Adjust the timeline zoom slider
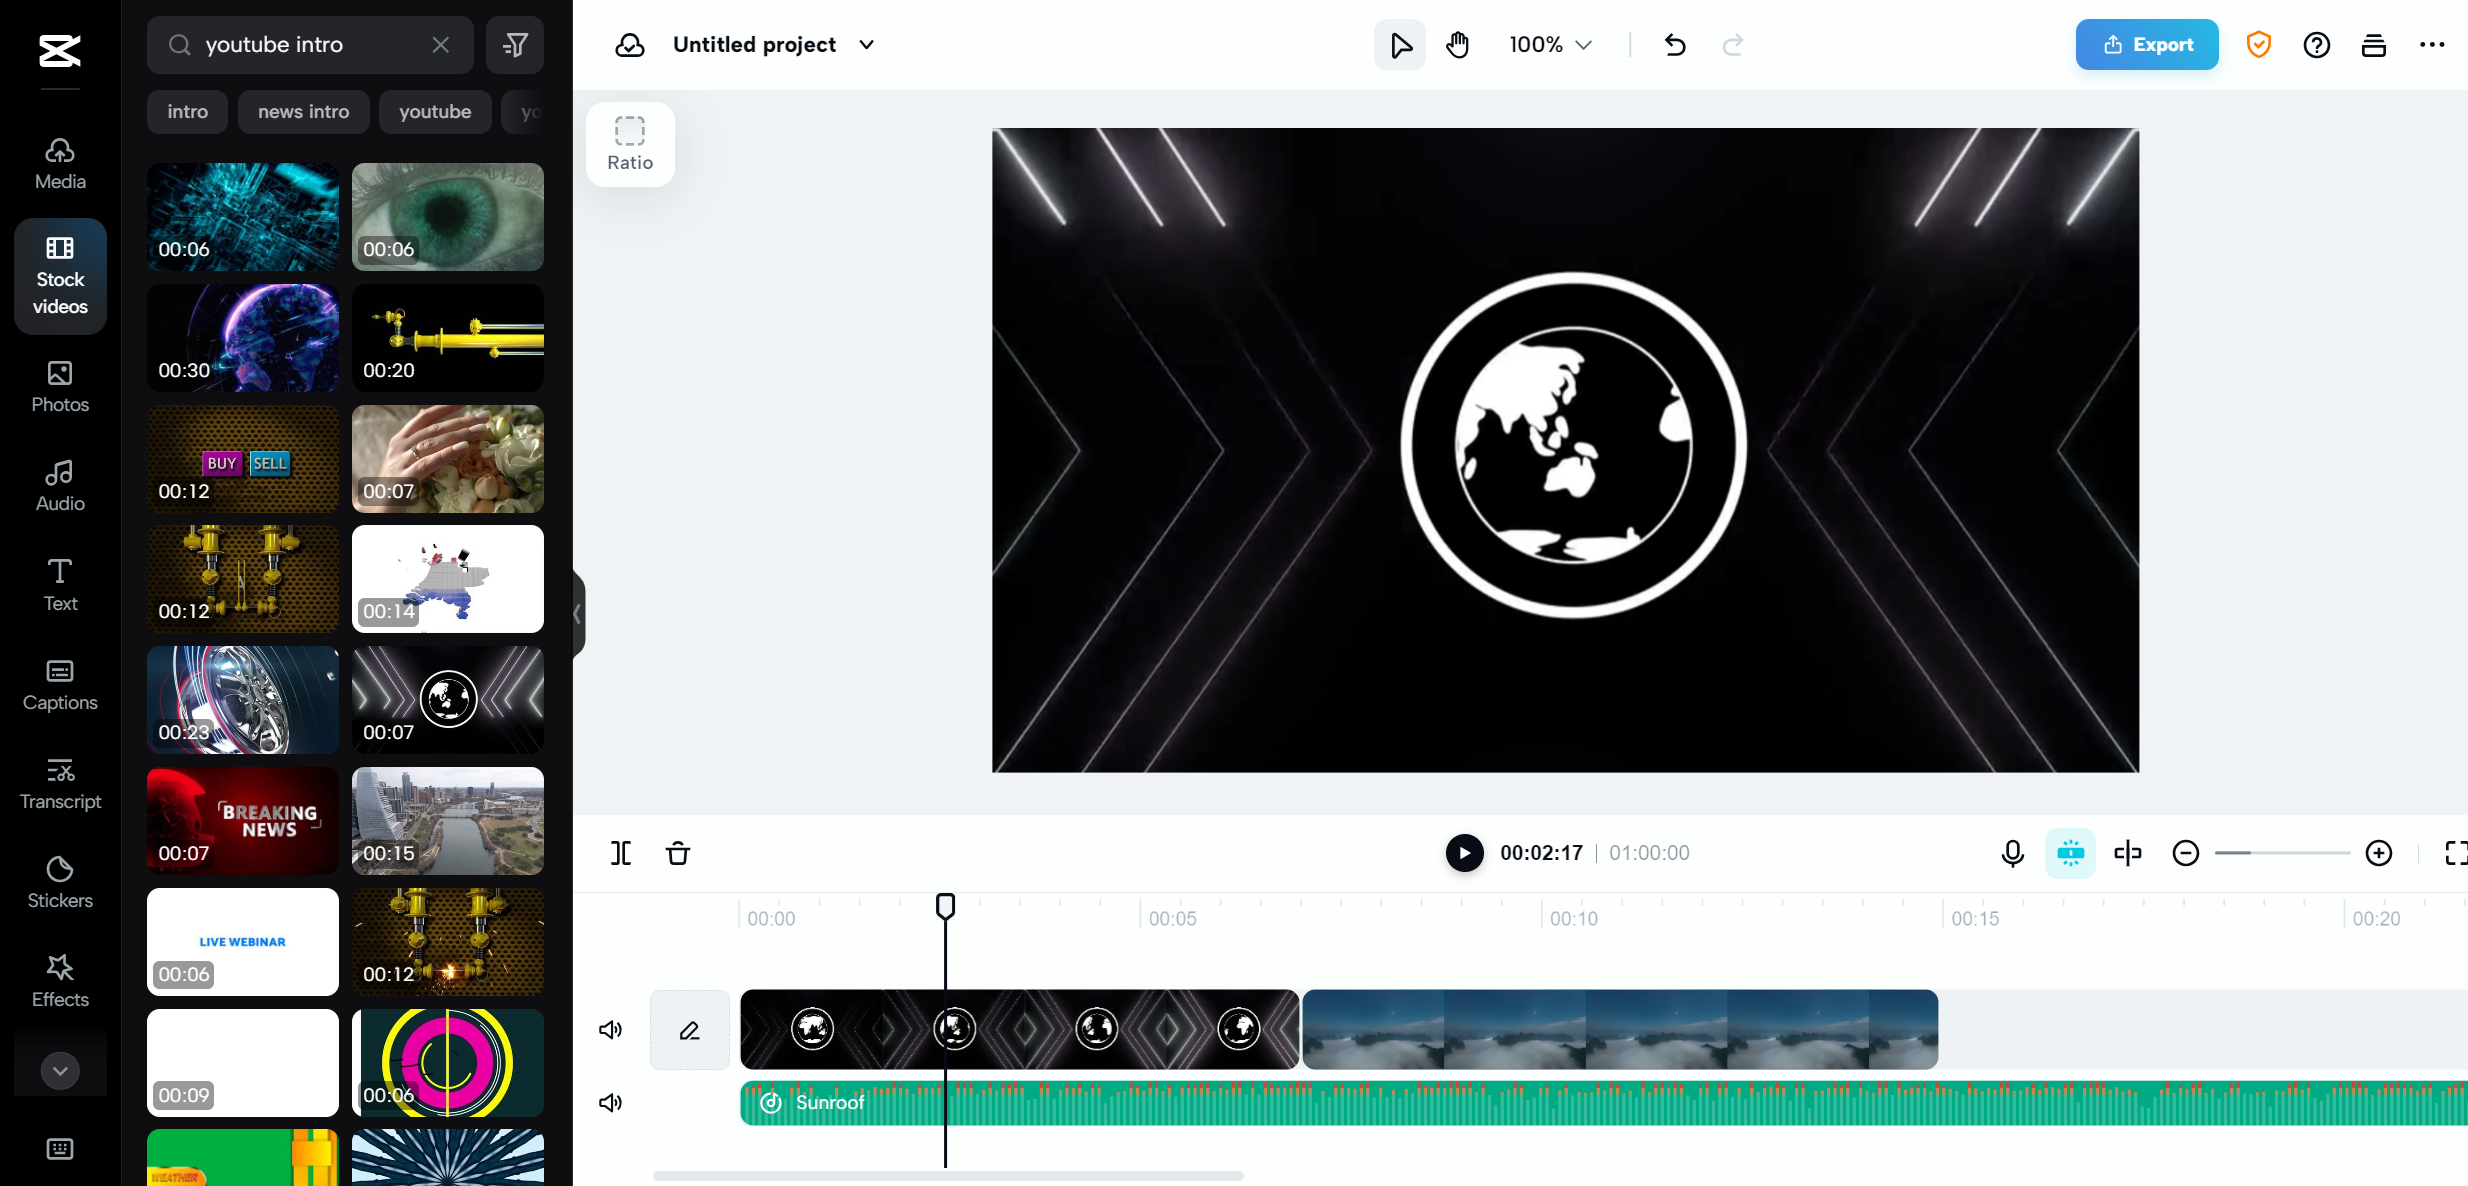Viewport: 2468px width, 1186px height. tap(2283, 853)
